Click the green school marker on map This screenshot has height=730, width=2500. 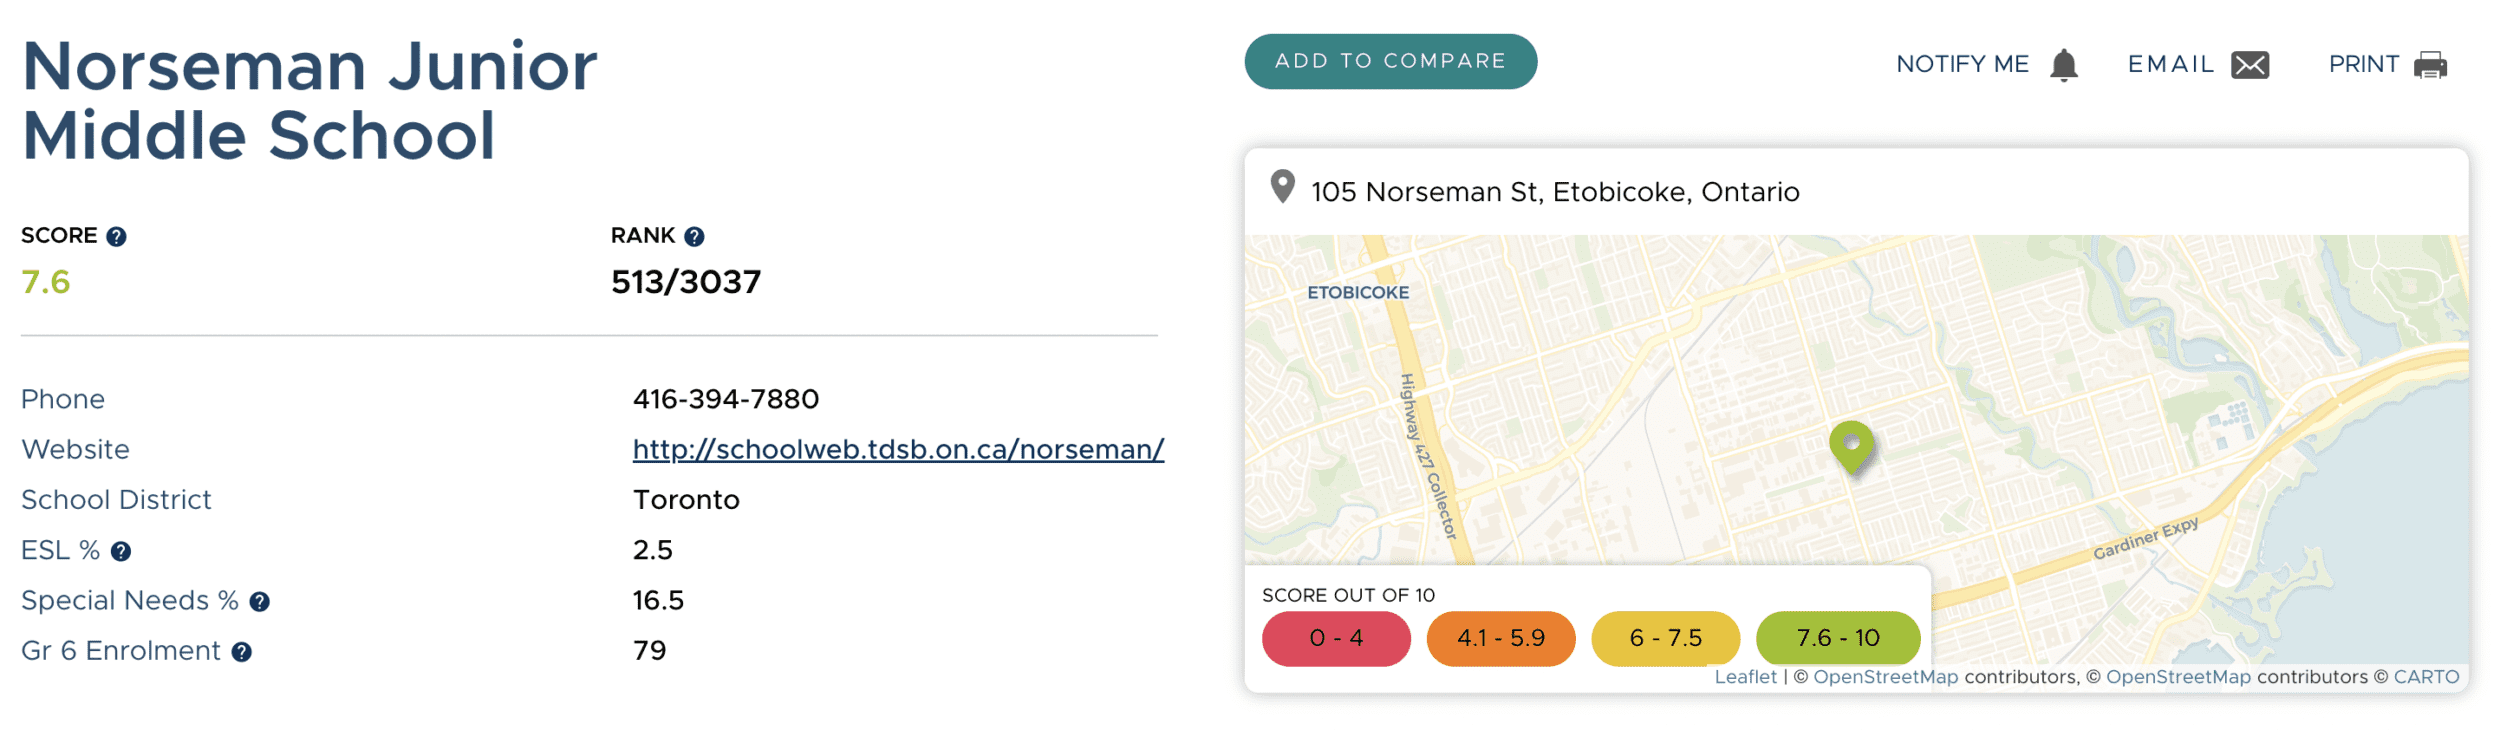pyautogui.click(x=1851, y=447)
